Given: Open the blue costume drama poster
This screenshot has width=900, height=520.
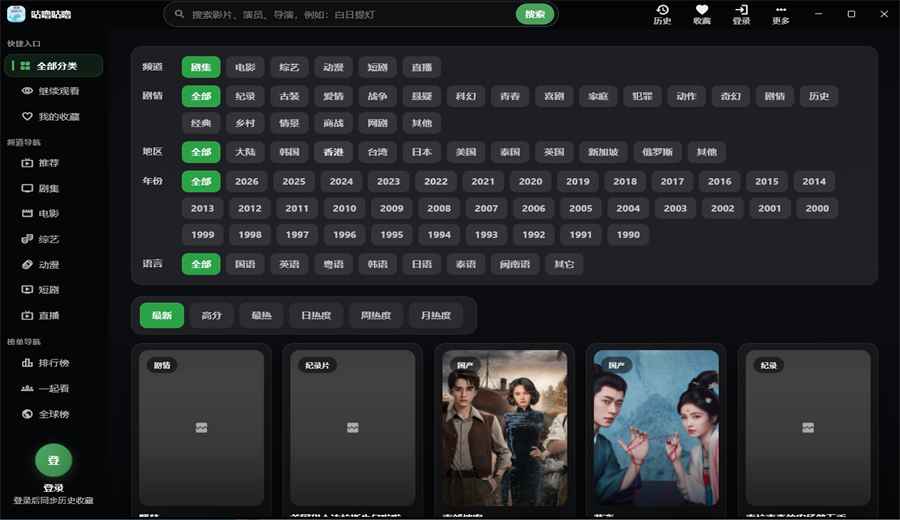Looking at the screenshot, I should [x=656, y=428].
